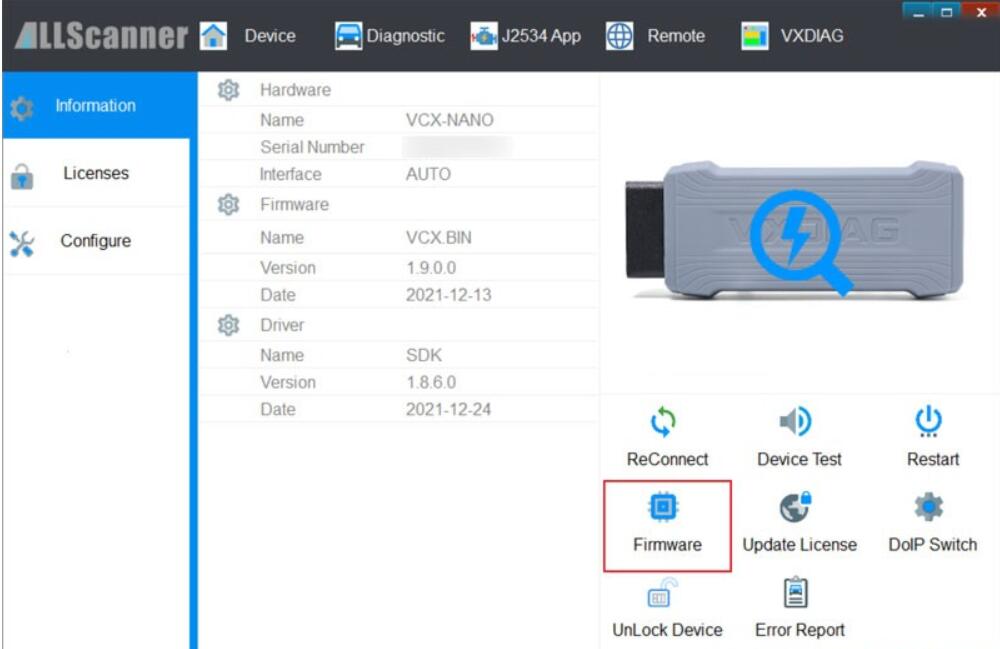Switch to the J2534 App tab
Viewport: 1000px width, 649px height.
526,36
